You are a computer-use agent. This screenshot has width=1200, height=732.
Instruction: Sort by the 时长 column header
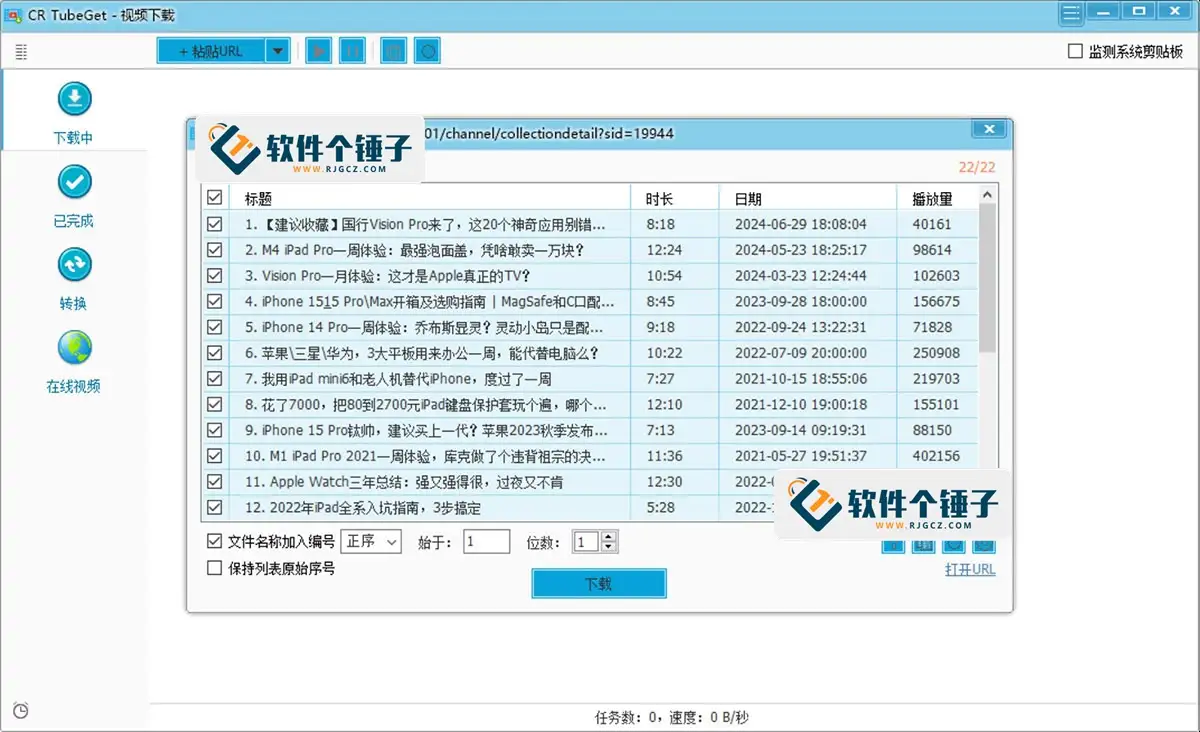[675, 198]
